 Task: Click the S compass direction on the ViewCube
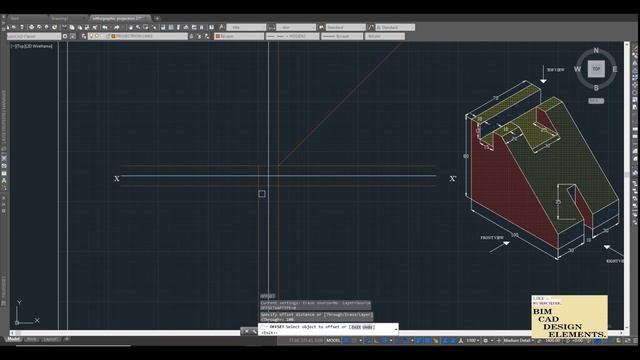click(596, 88)
